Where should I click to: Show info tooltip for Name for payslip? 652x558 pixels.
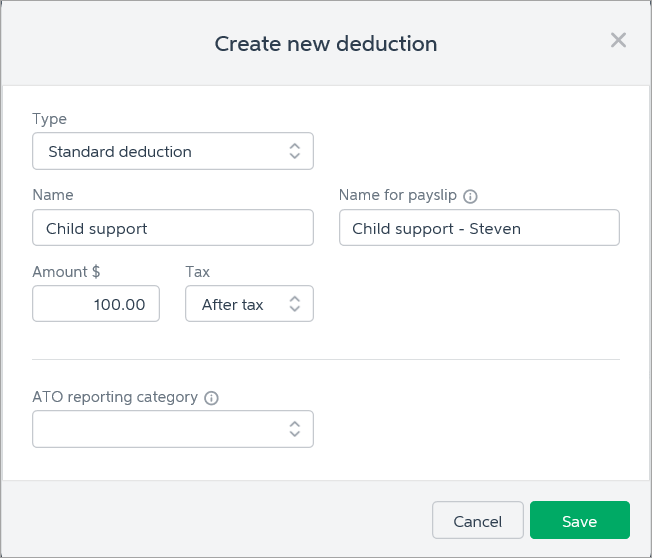pos(470,196)
